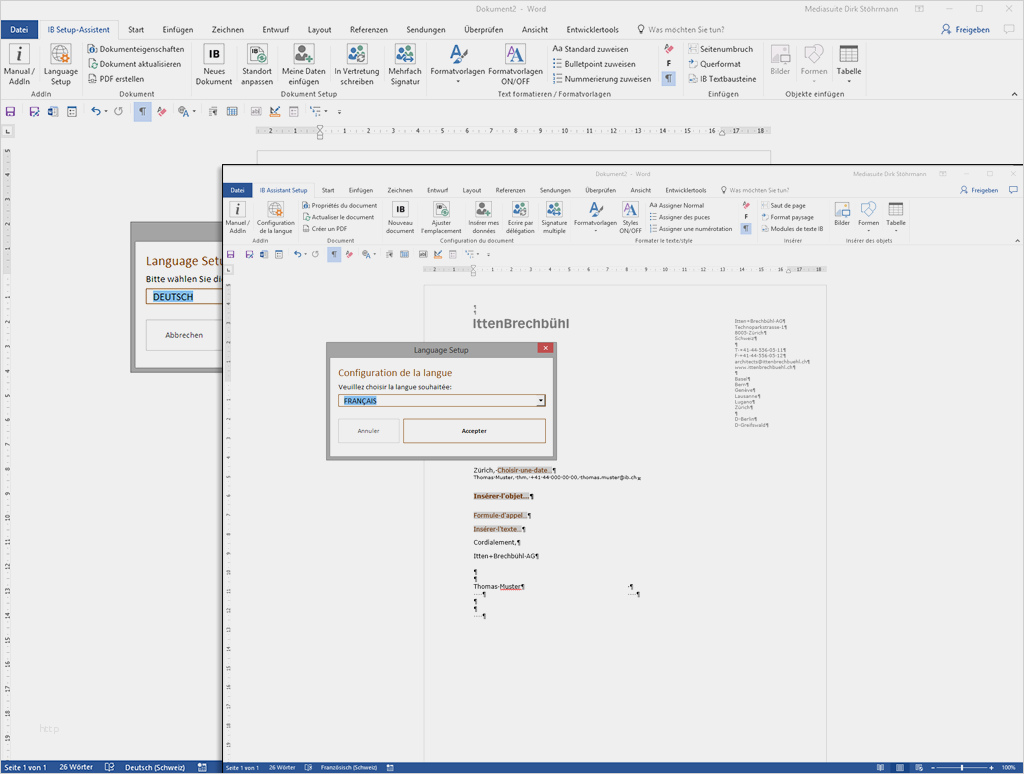Expand the Tabelle dropdown in German ribbon
1024x774 pixels.
[848, 81]
